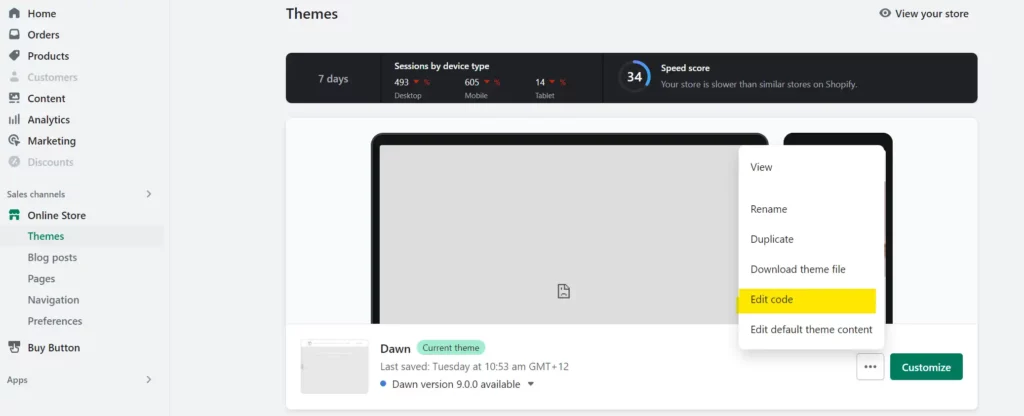Click the Themes page heading
Image resolution: width=1024 pixels, height=416 pixels.
pyautogui.click(x=312, y=13)
